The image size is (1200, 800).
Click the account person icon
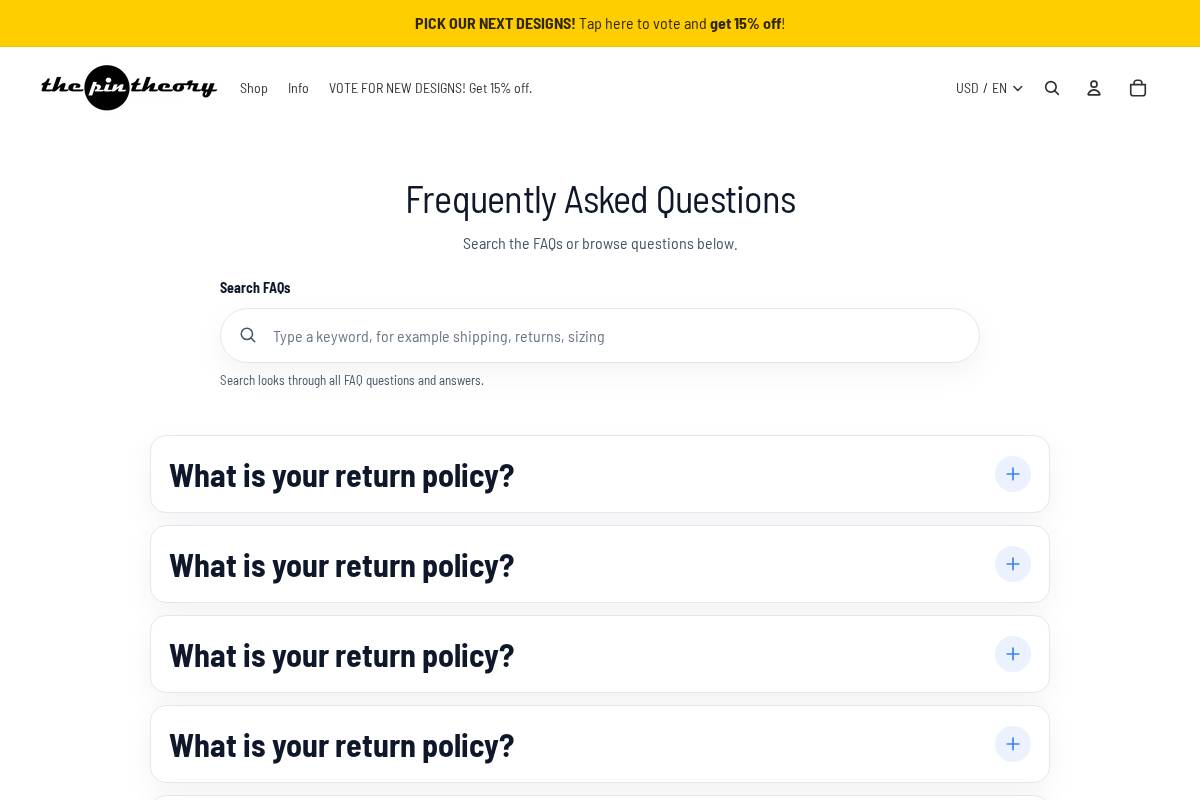tap(1094, 88)
